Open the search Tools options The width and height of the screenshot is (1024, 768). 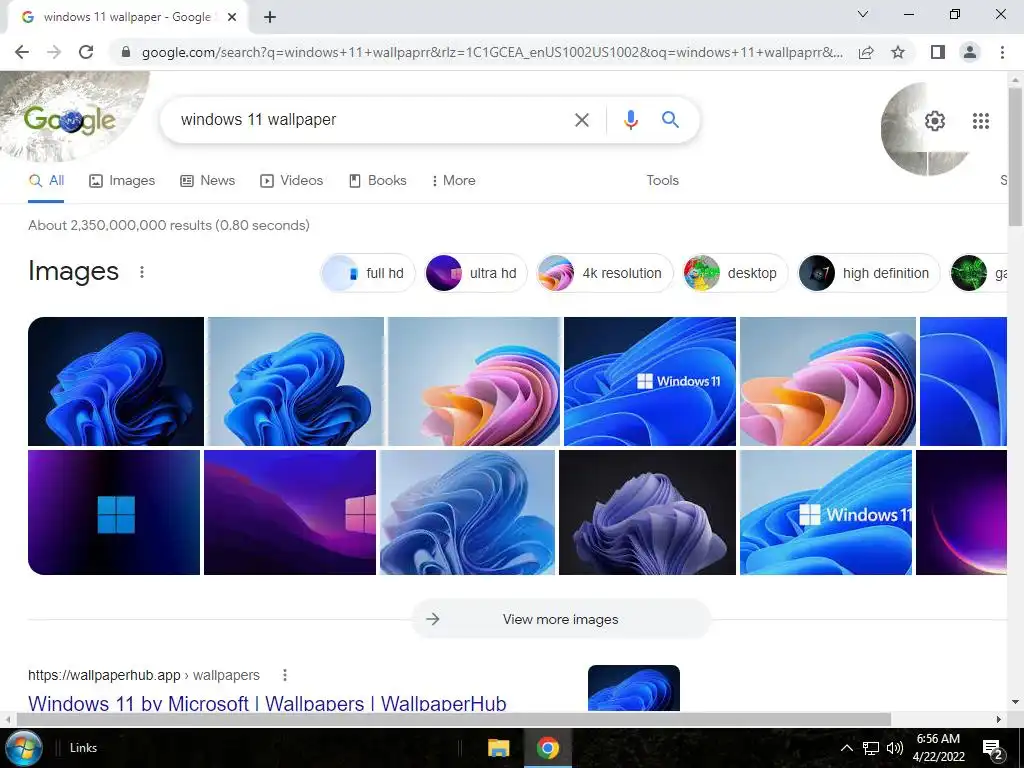tap(662, 181)
